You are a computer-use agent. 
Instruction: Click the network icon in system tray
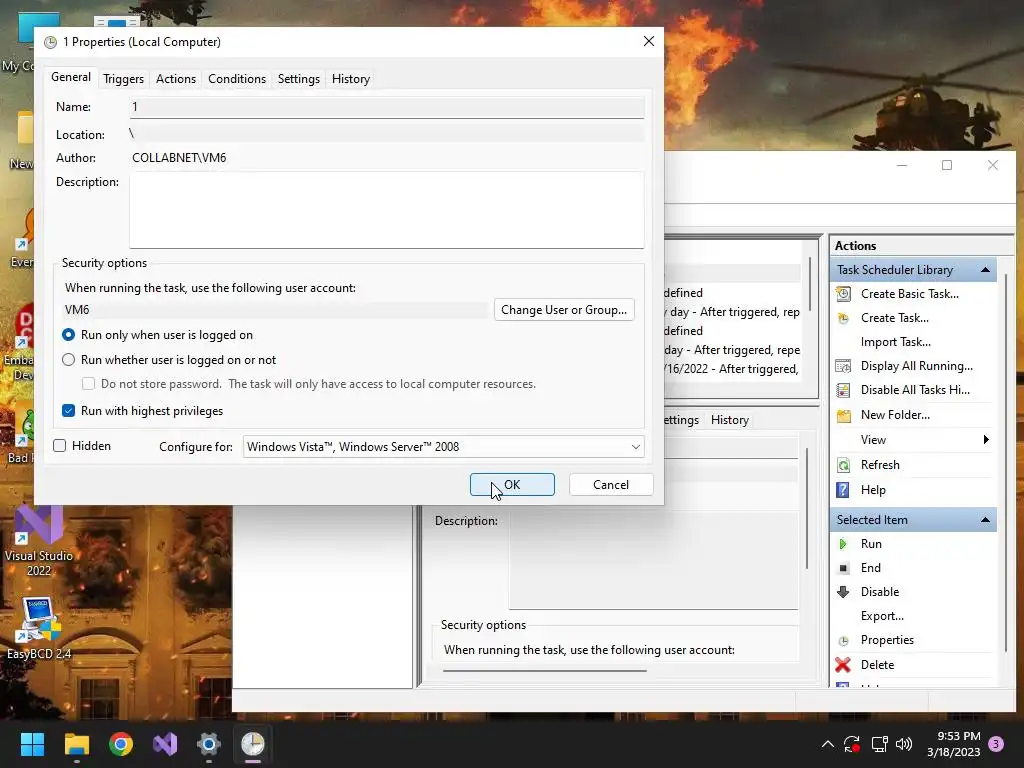click(879, 744)
